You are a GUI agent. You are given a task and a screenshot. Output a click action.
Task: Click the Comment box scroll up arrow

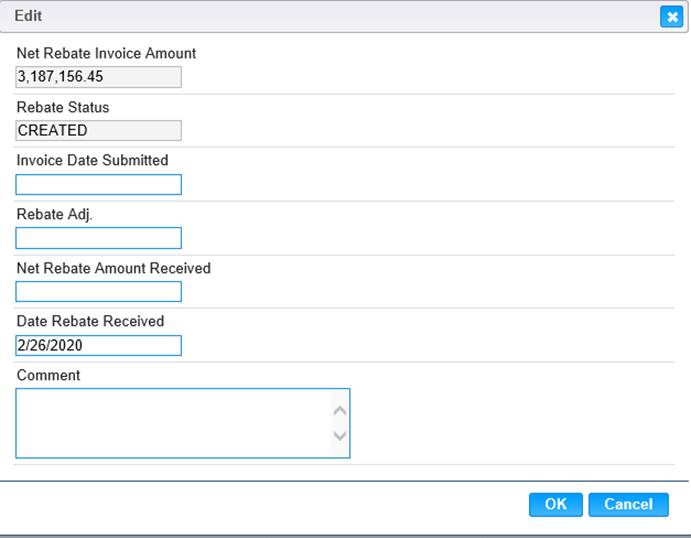(340, 411)
